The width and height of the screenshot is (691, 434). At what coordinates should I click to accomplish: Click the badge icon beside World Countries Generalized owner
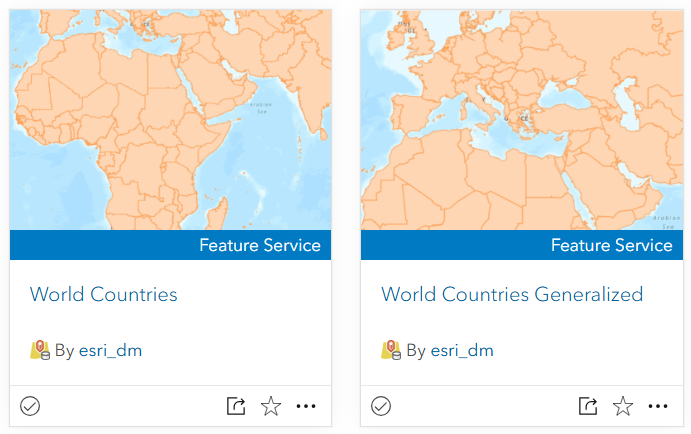[x=391, y=350]
